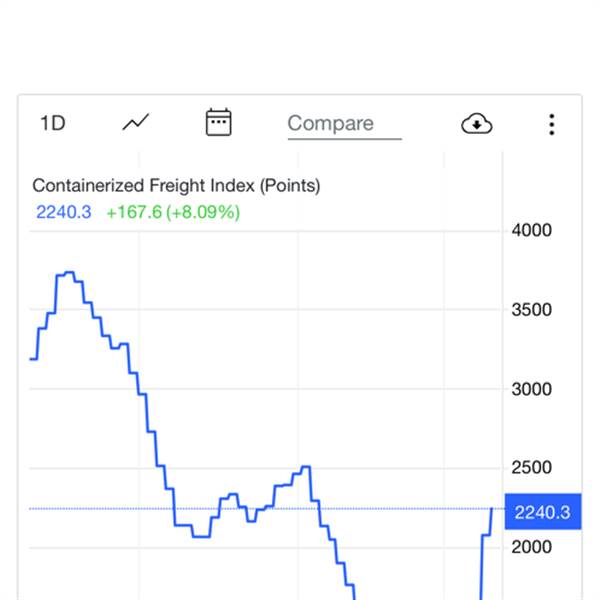Open the 1D timeframe selector

[53, 123]
